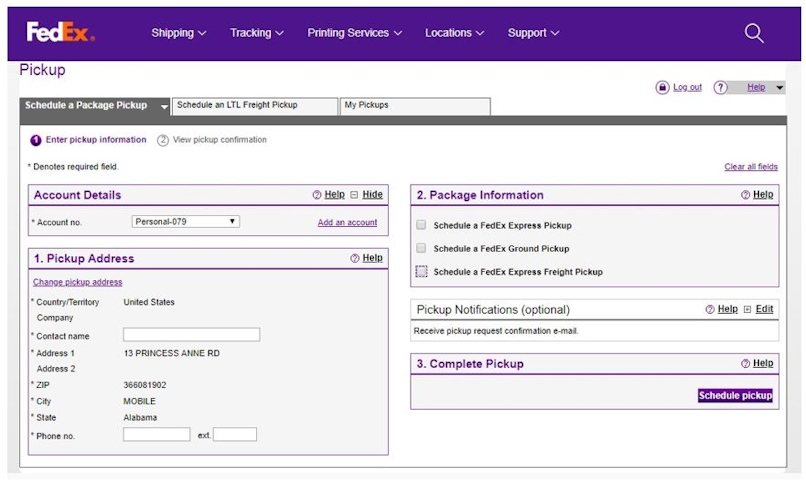806x485 pixels.
Task: Enable Schedule a FedEx Express Pickup checkbox
Action: [x=421, y=225]
